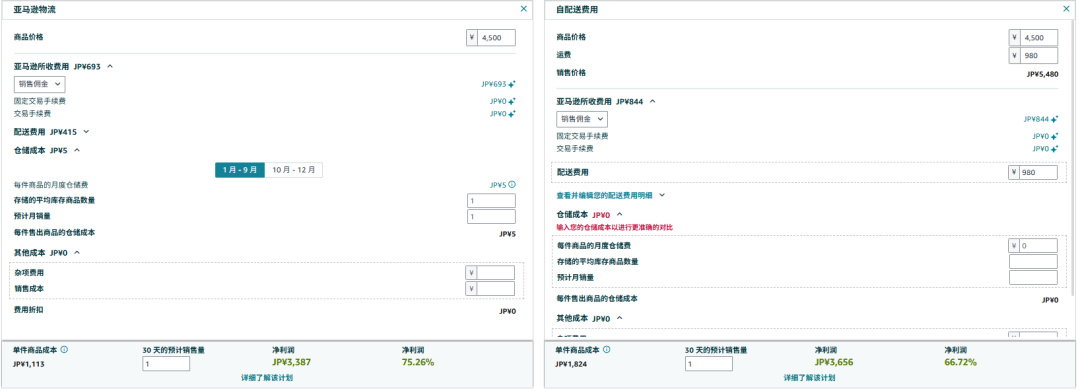Image resolution: width=1080 pixels, height=391 pixels.
Task: Edit 30 天的预计销售量 in 亚马逊物流 panel
Action: (166, 363)
